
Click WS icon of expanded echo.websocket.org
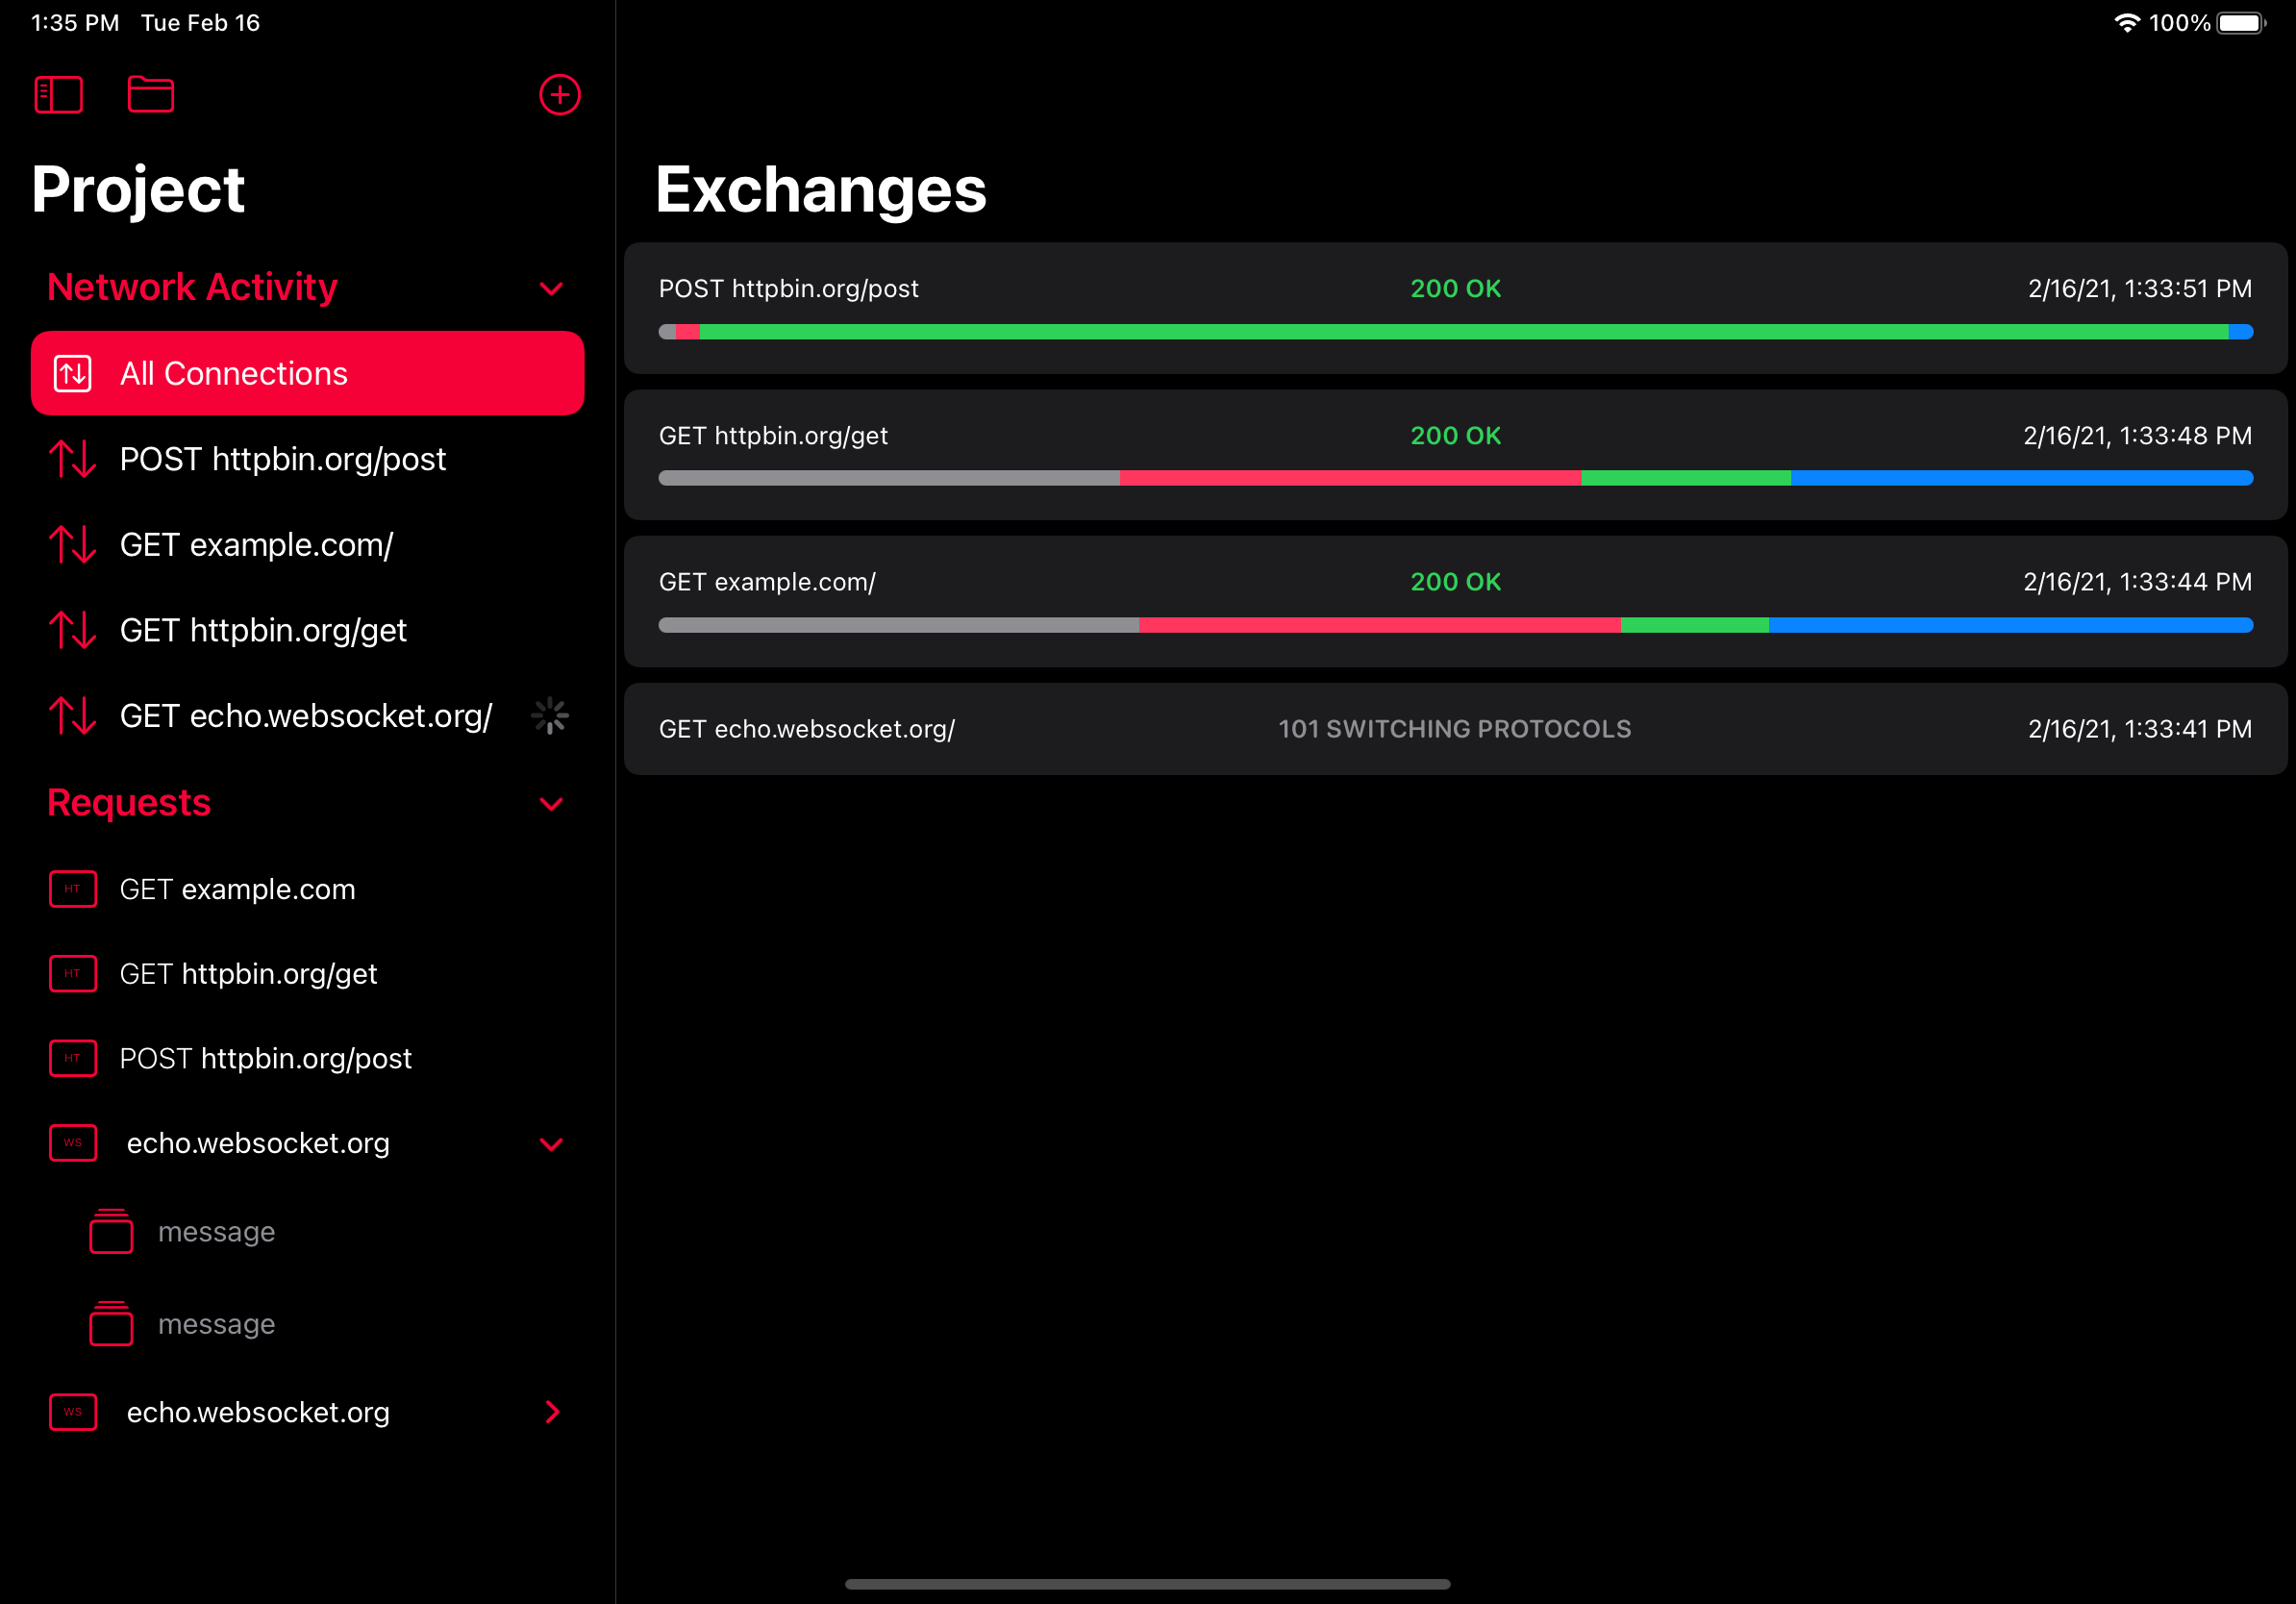72,1143
